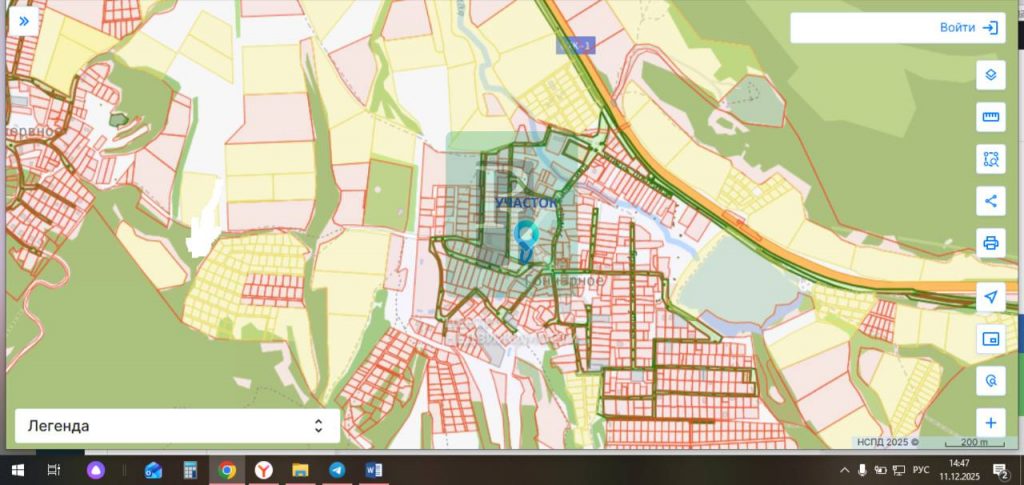Activate the area search selection tool

tap(990, 159)
